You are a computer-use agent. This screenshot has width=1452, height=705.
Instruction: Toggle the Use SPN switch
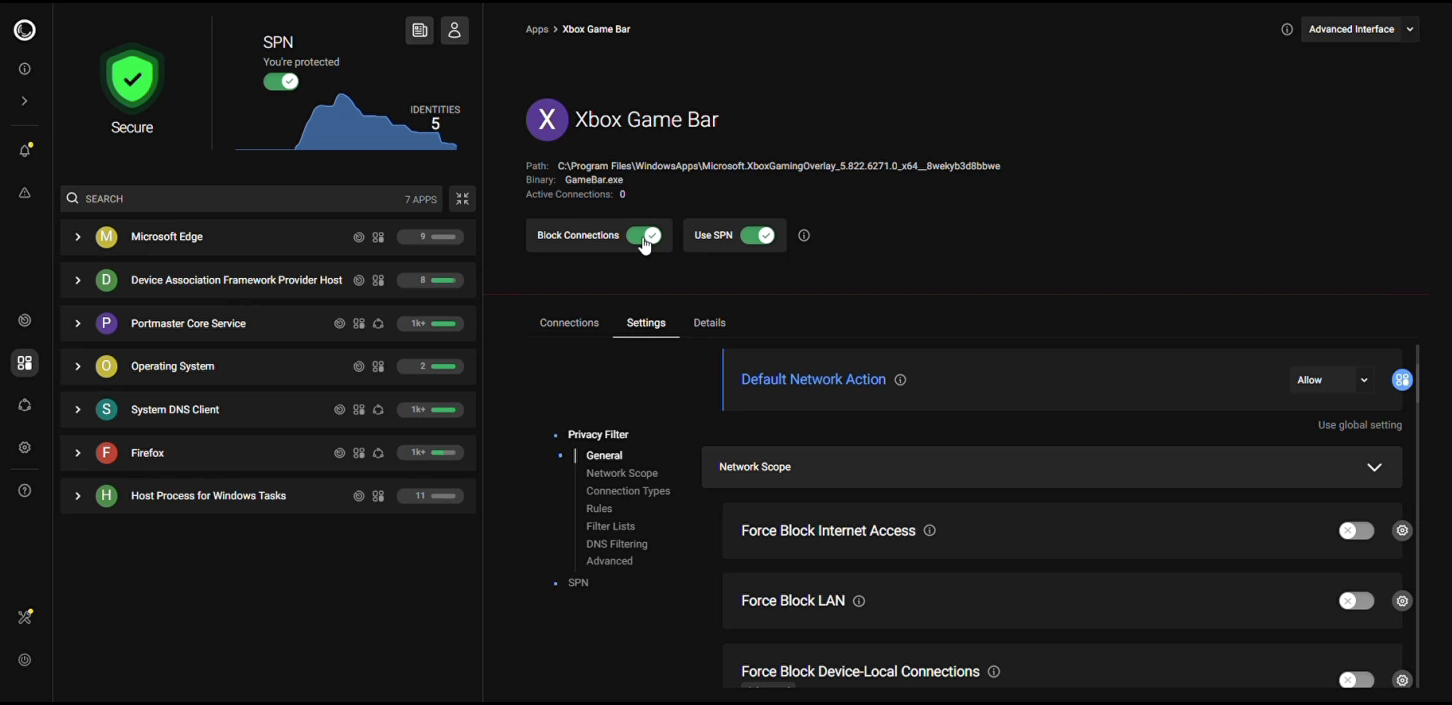click(x=758, y=236)
